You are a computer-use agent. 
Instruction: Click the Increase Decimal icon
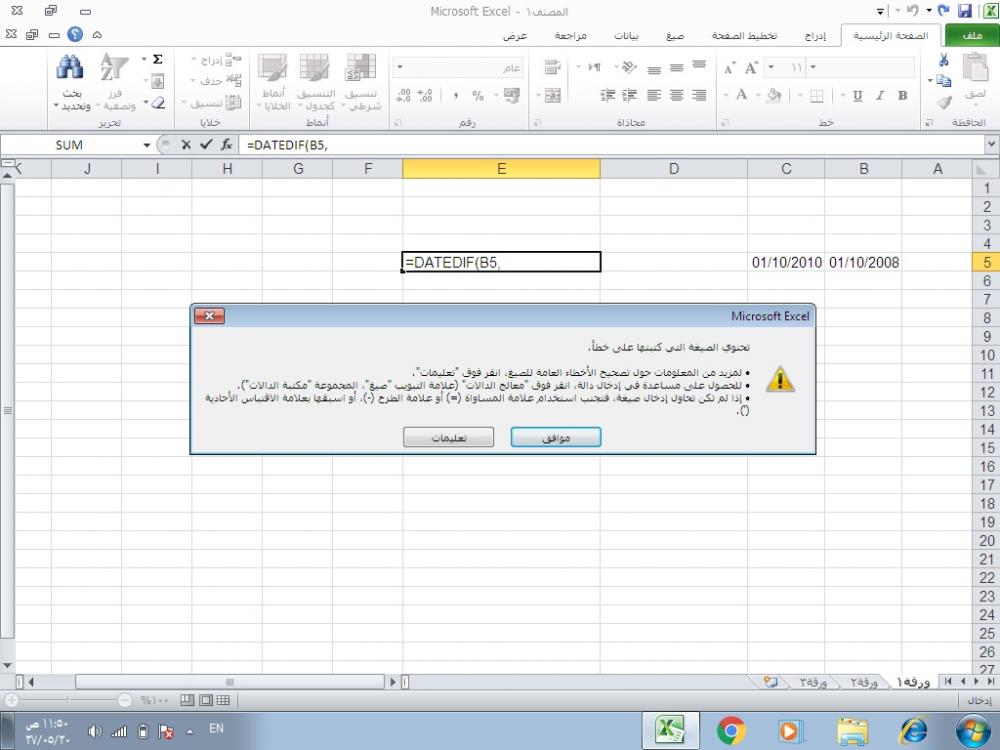(x=425, y=96)
